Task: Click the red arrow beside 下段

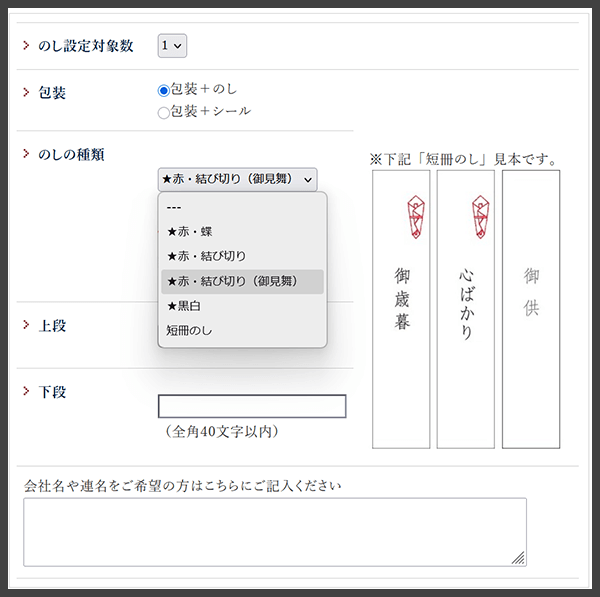Action: (26, 391)
